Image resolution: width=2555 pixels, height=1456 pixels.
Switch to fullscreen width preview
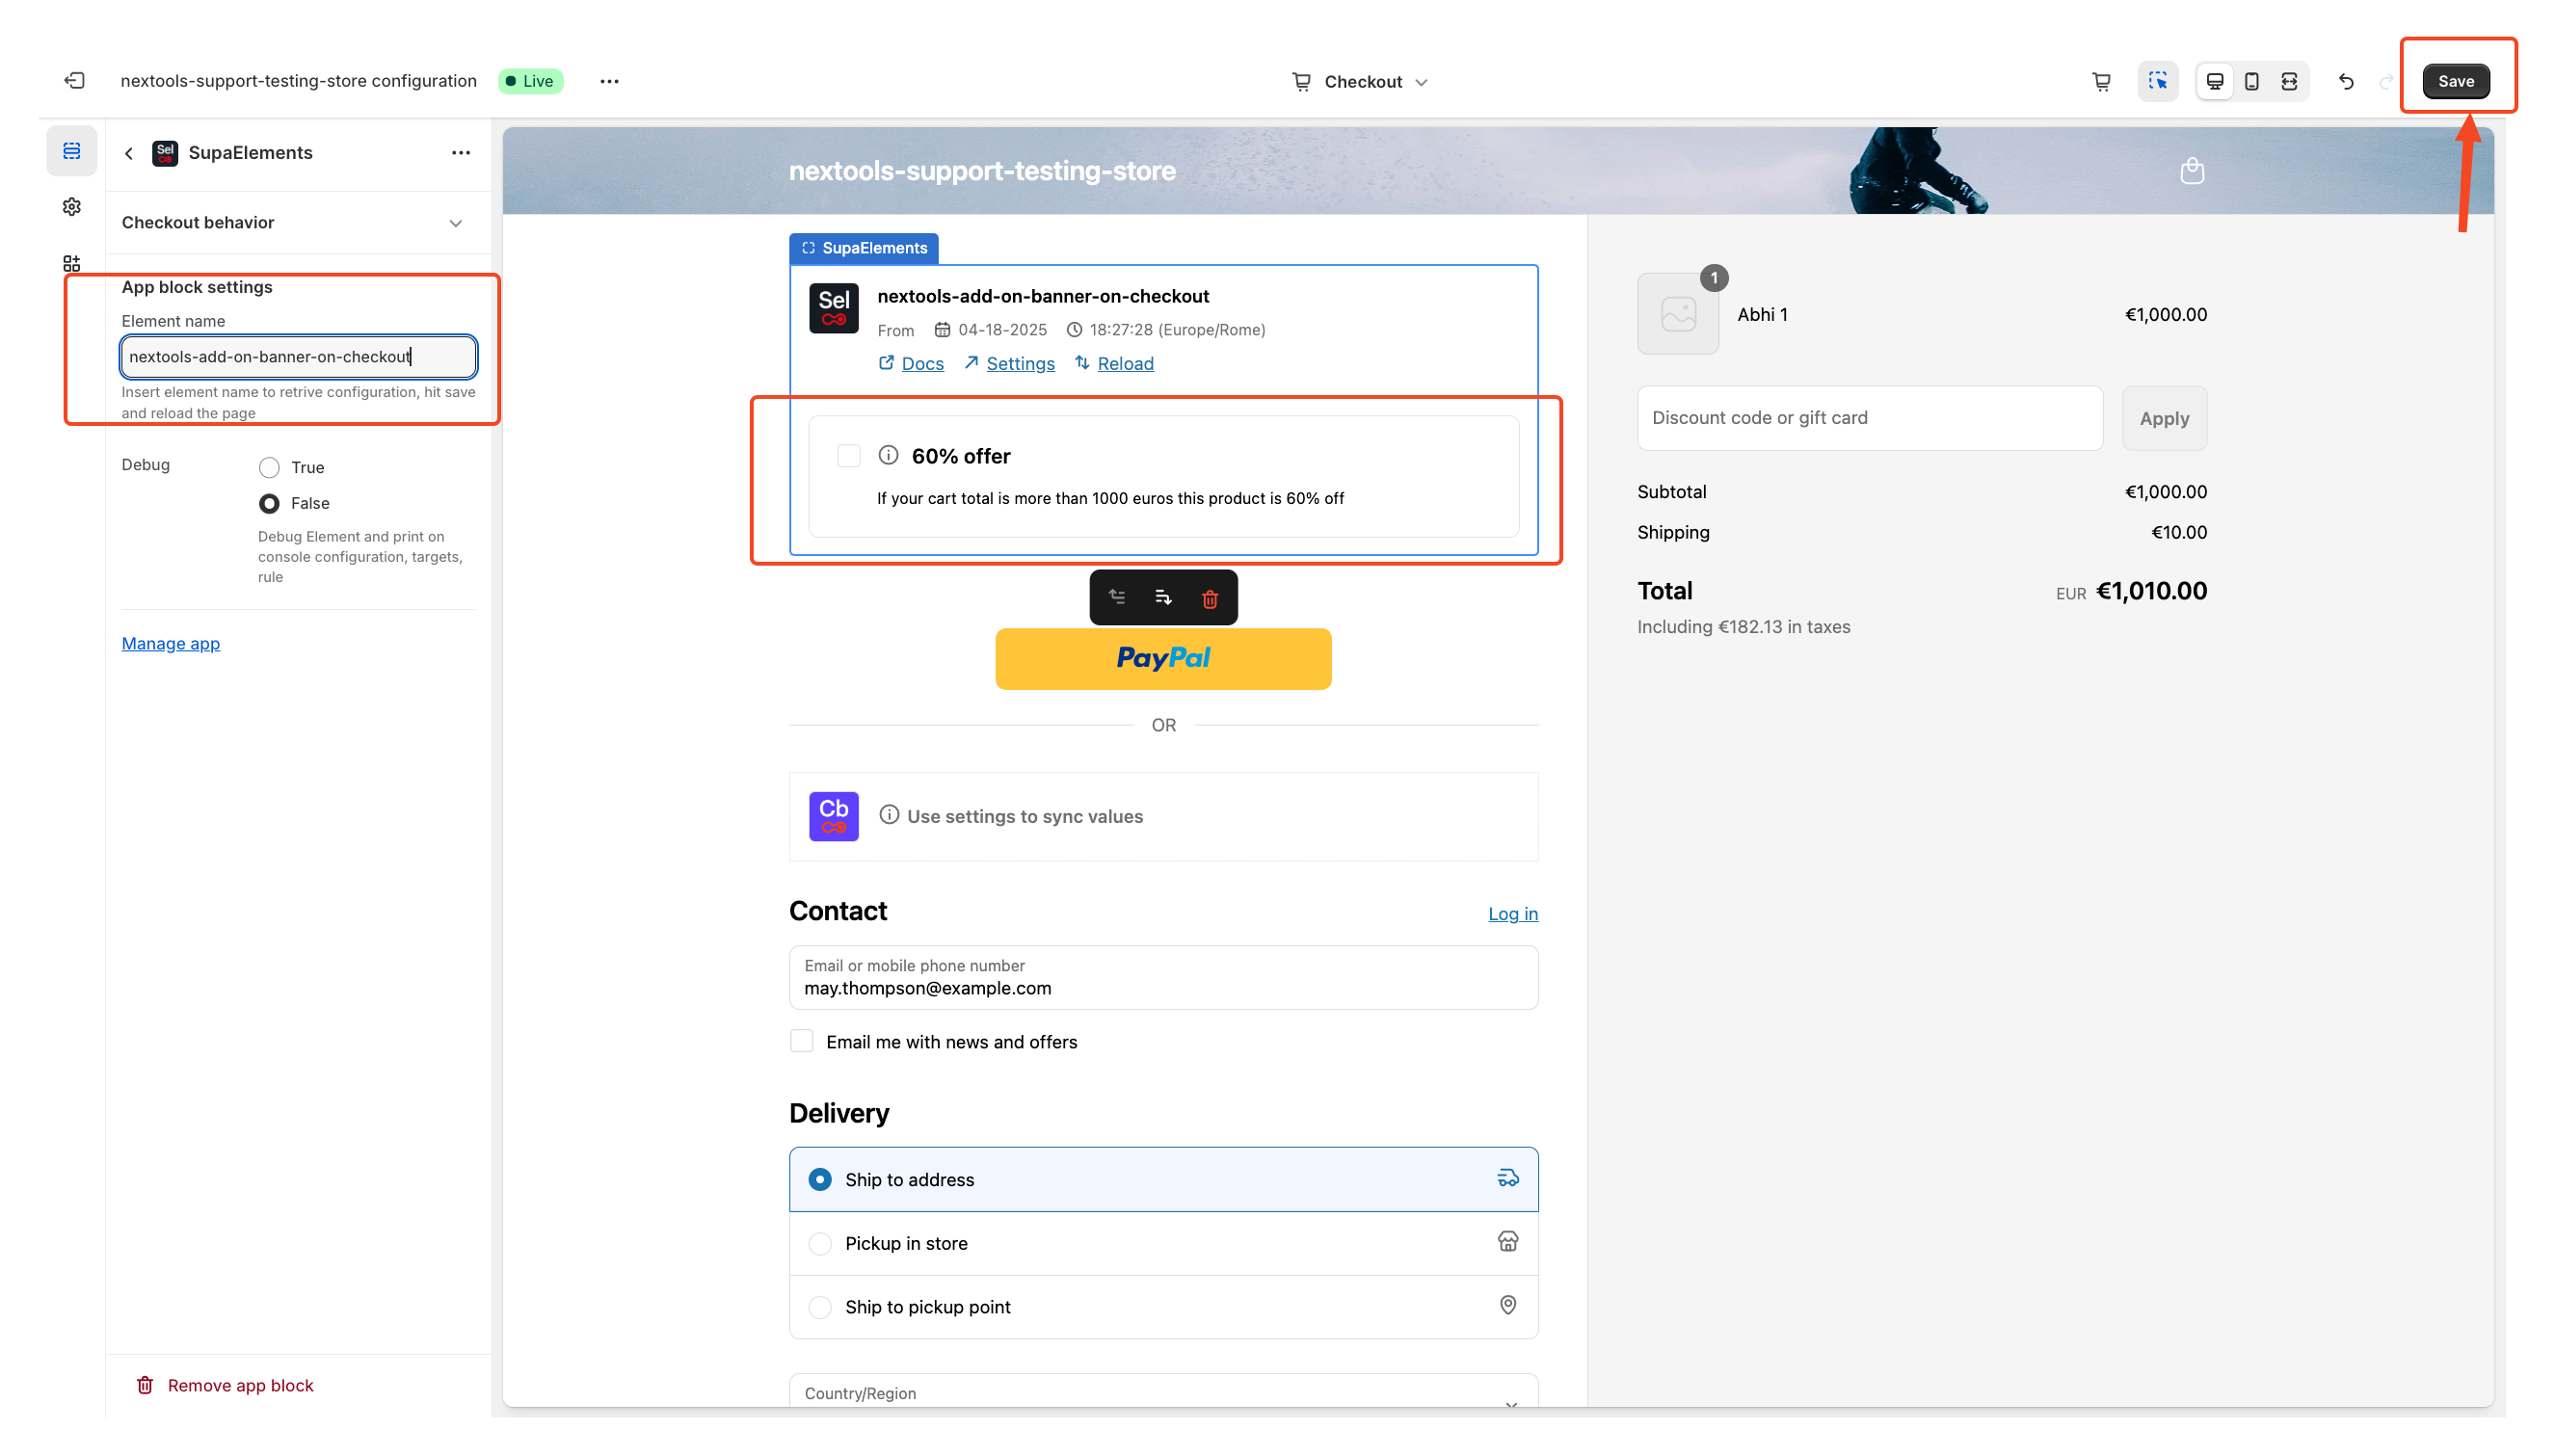coord(2289,81)
